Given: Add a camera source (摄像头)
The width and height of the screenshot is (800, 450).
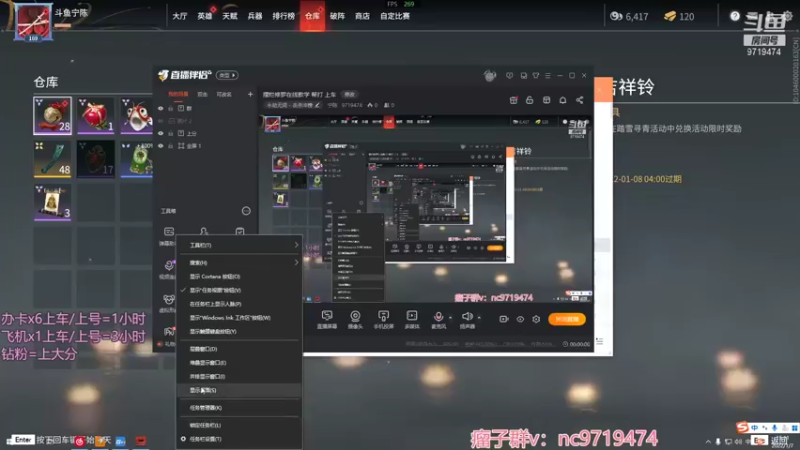Looking at the screenshot, I should 355,319.
